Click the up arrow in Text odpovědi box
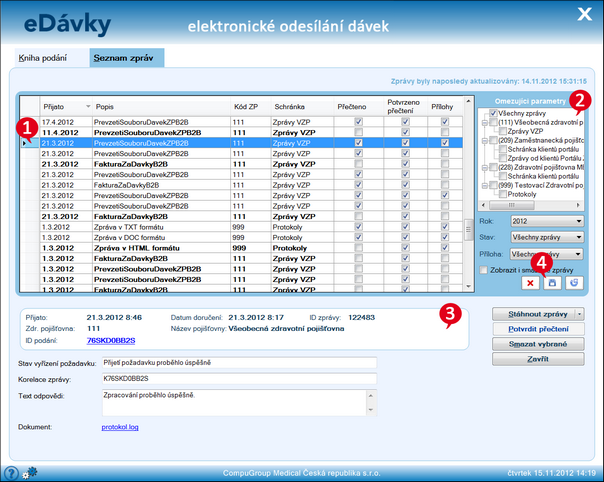Screen dimensions: 604x482 [x=371, y=396]
